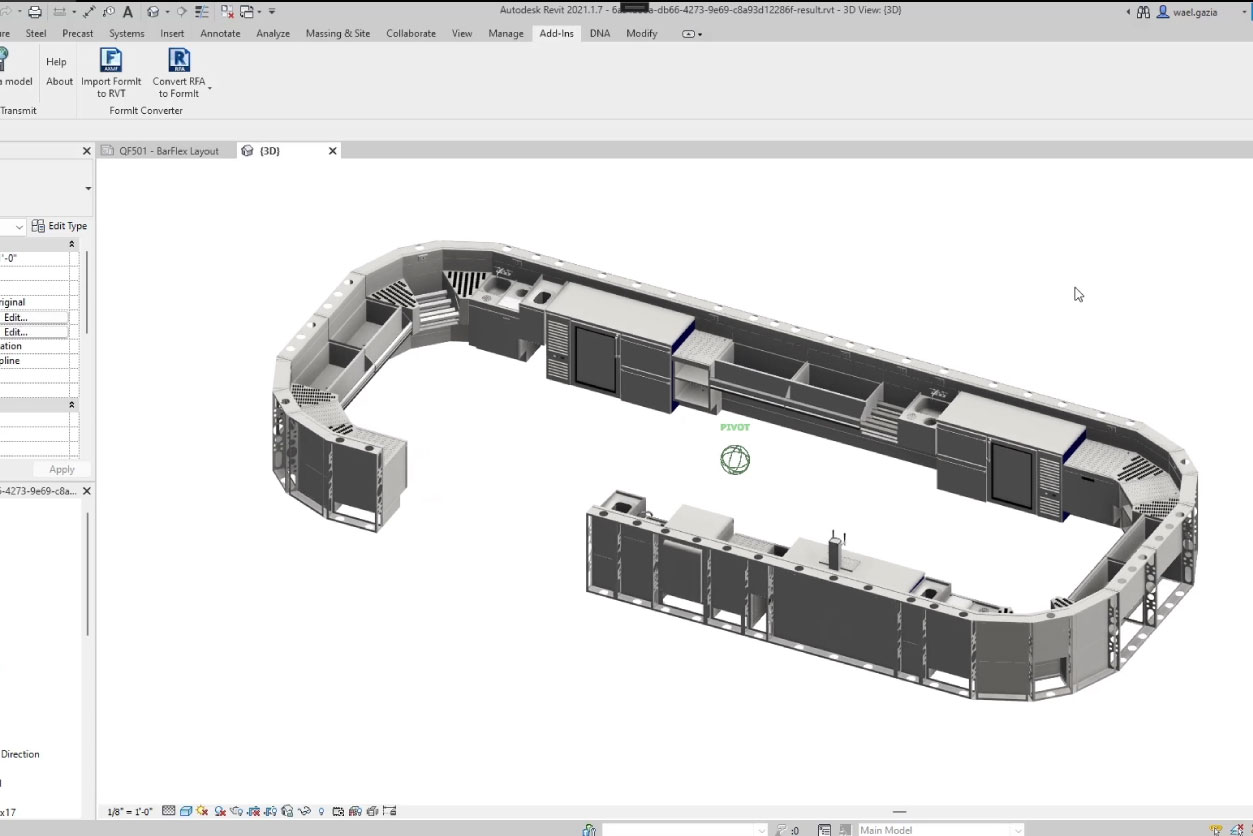The image size is (1253, 836).
Task: Open Visual Style cube in view control bar
Action: pos(185,811)
